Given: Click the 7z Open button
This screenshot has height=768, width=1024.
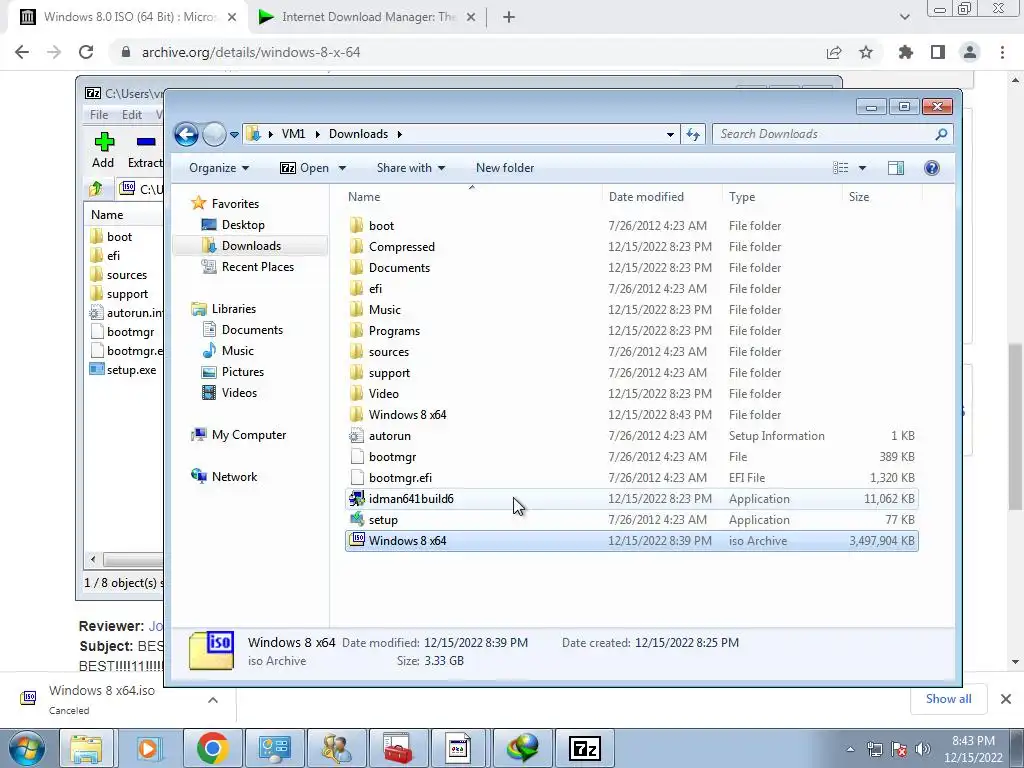Looking at the screenshot, I should pos(304,168).
